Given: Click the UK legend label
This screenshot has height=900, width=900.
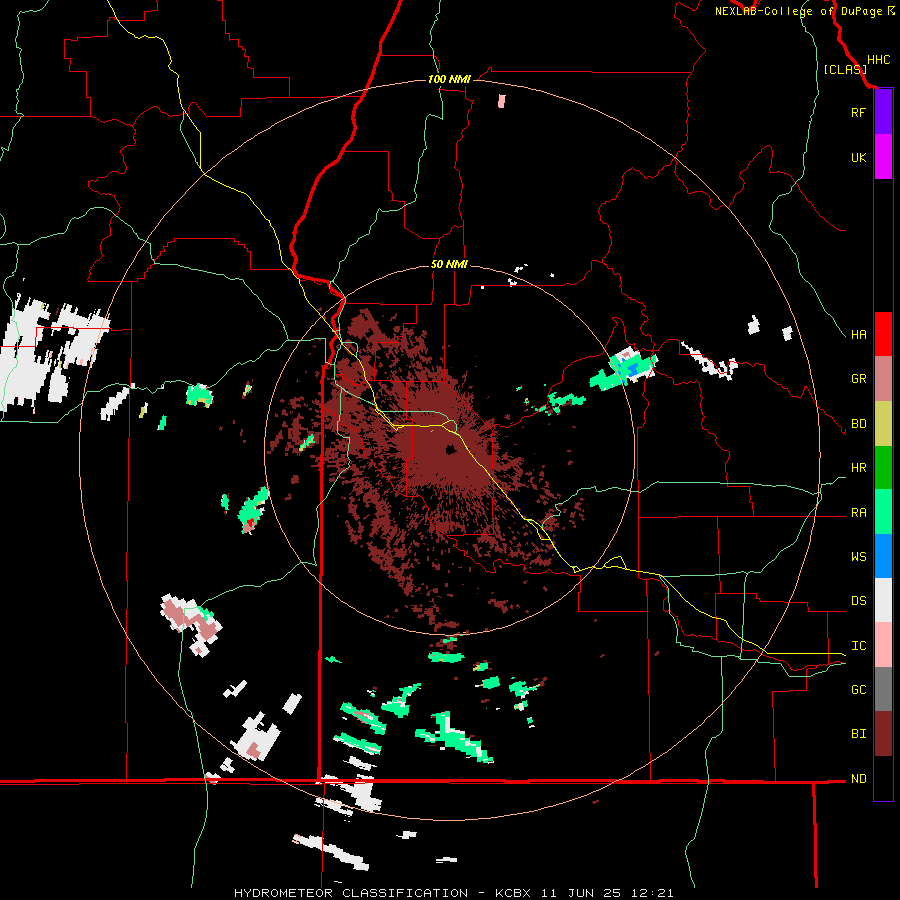Looking at the screenshot, I should click(858, 157).
